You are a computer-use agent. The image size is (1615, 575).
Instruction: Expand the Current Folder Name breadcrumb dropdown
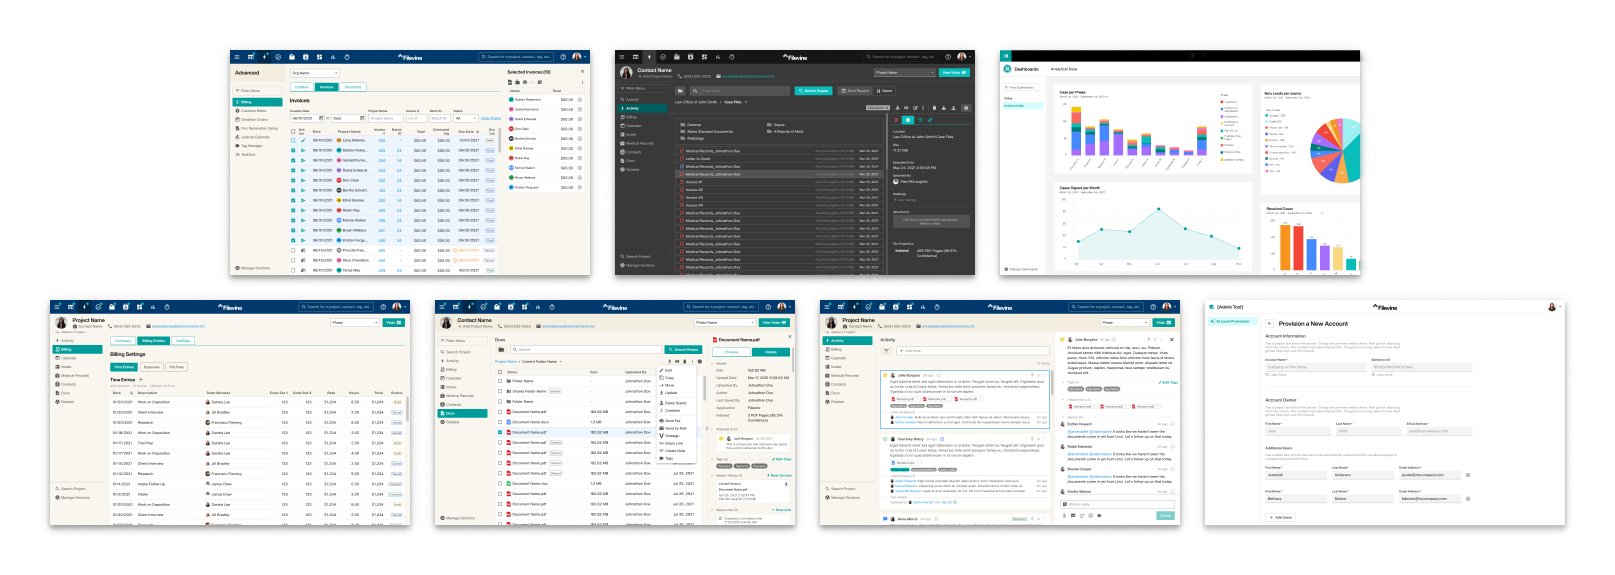(560, 361)
